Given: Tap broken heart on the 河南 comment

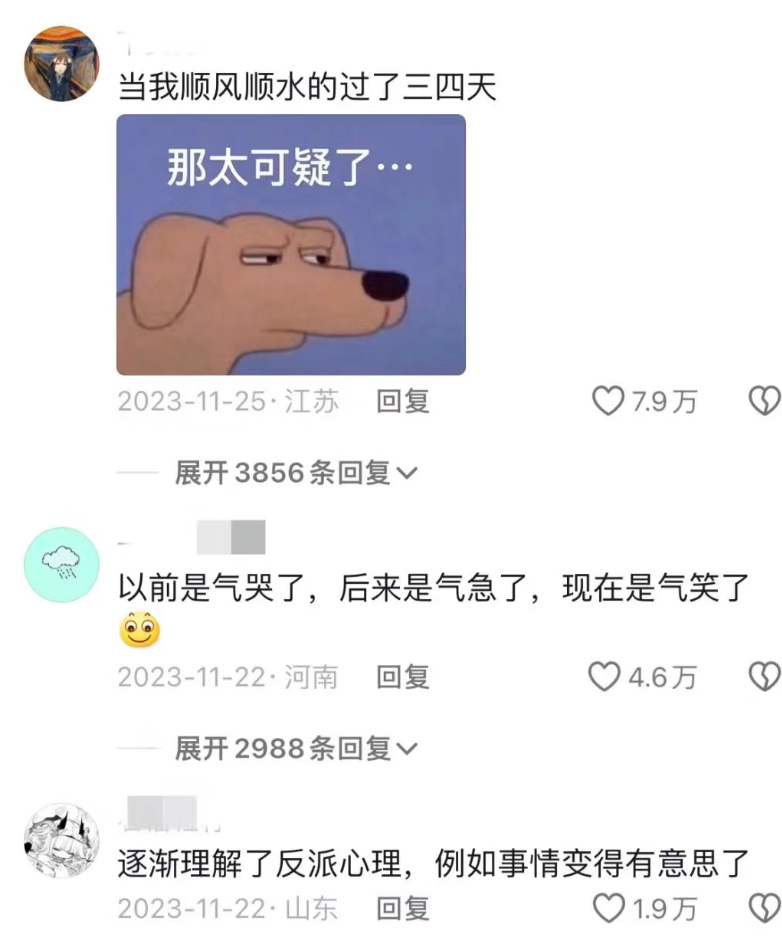Looking at the screenshot, I should point(765,677).
